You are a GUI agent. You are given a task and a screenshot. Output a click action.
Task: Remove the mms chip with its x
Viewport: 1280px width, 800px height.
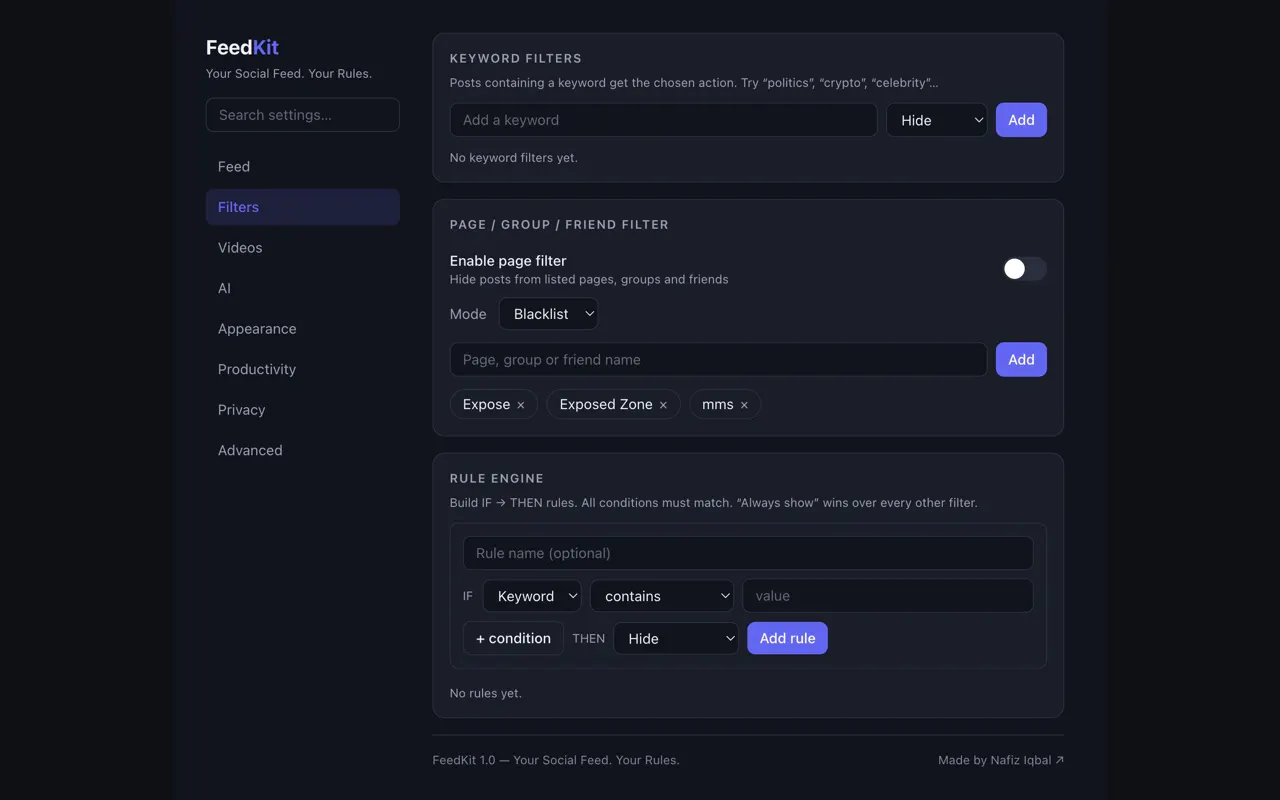(744, 405)
